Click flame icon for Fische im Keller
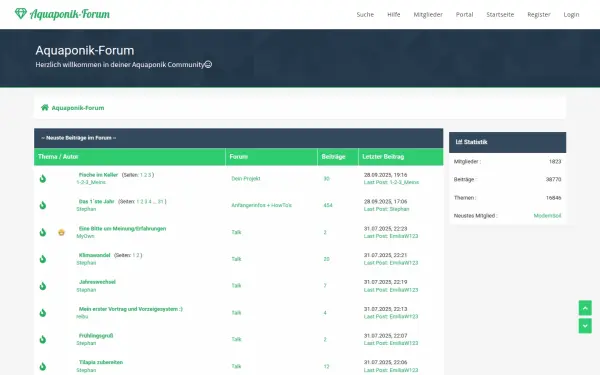The image size is (600, 375). pyautogui.click(x=43, y=179)
